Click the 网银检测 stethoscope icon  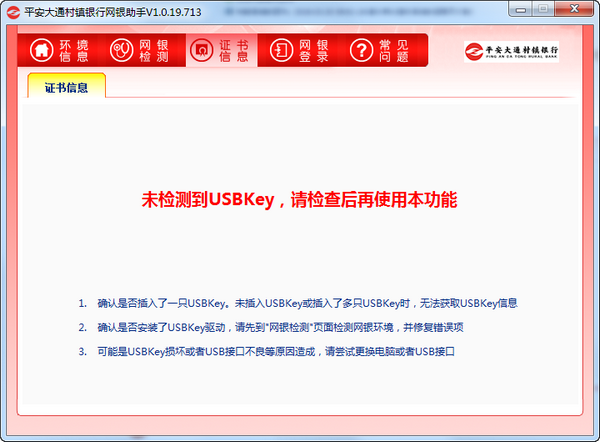click(121, 50)
